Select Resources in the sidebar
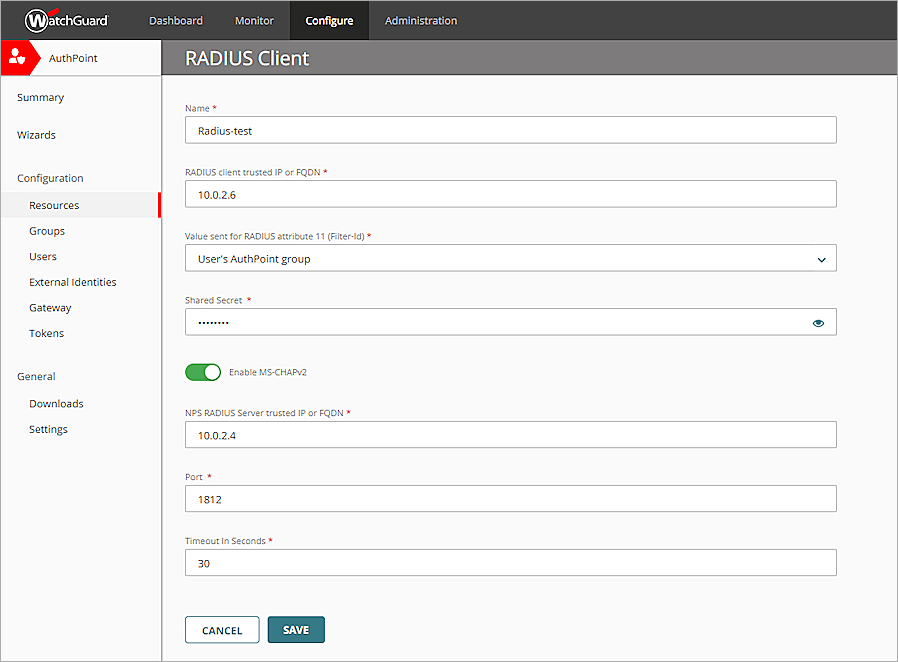898x662 pixels. point(54,204)
